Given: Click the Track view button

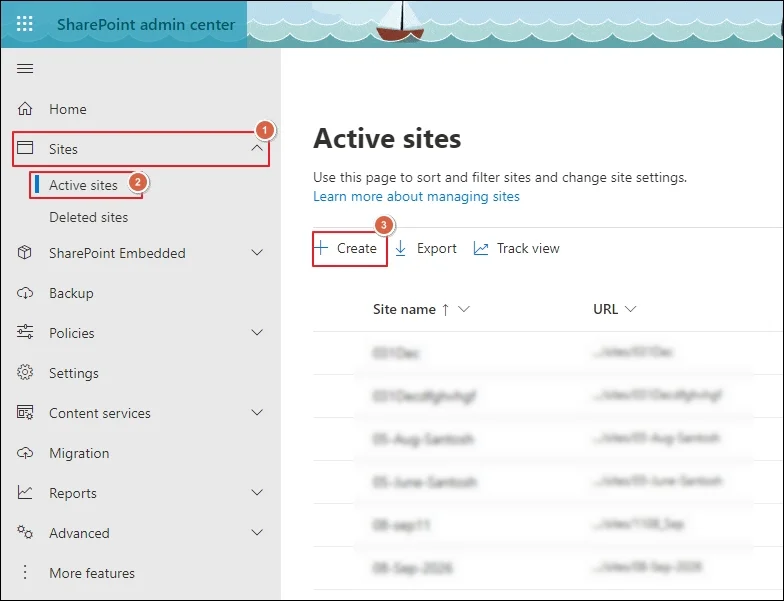Looking at the screenshot, I should pos(516,248).
